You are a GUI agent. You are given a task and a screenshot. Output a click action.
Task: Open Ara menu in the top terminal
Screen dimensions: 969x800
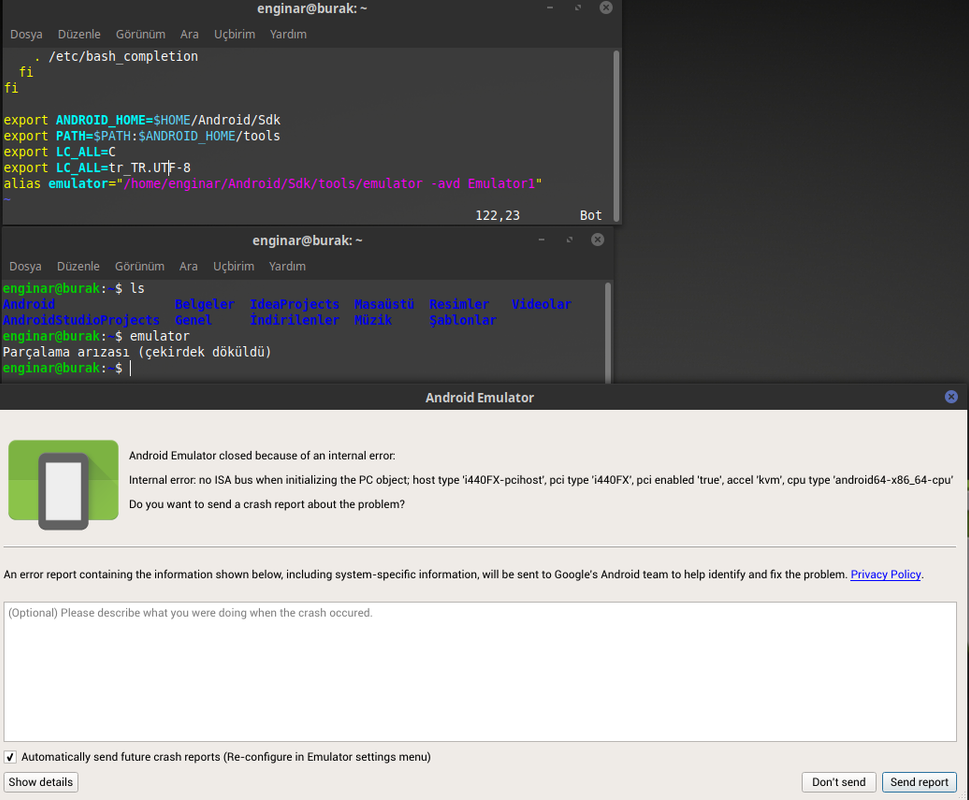click(189, 35)
